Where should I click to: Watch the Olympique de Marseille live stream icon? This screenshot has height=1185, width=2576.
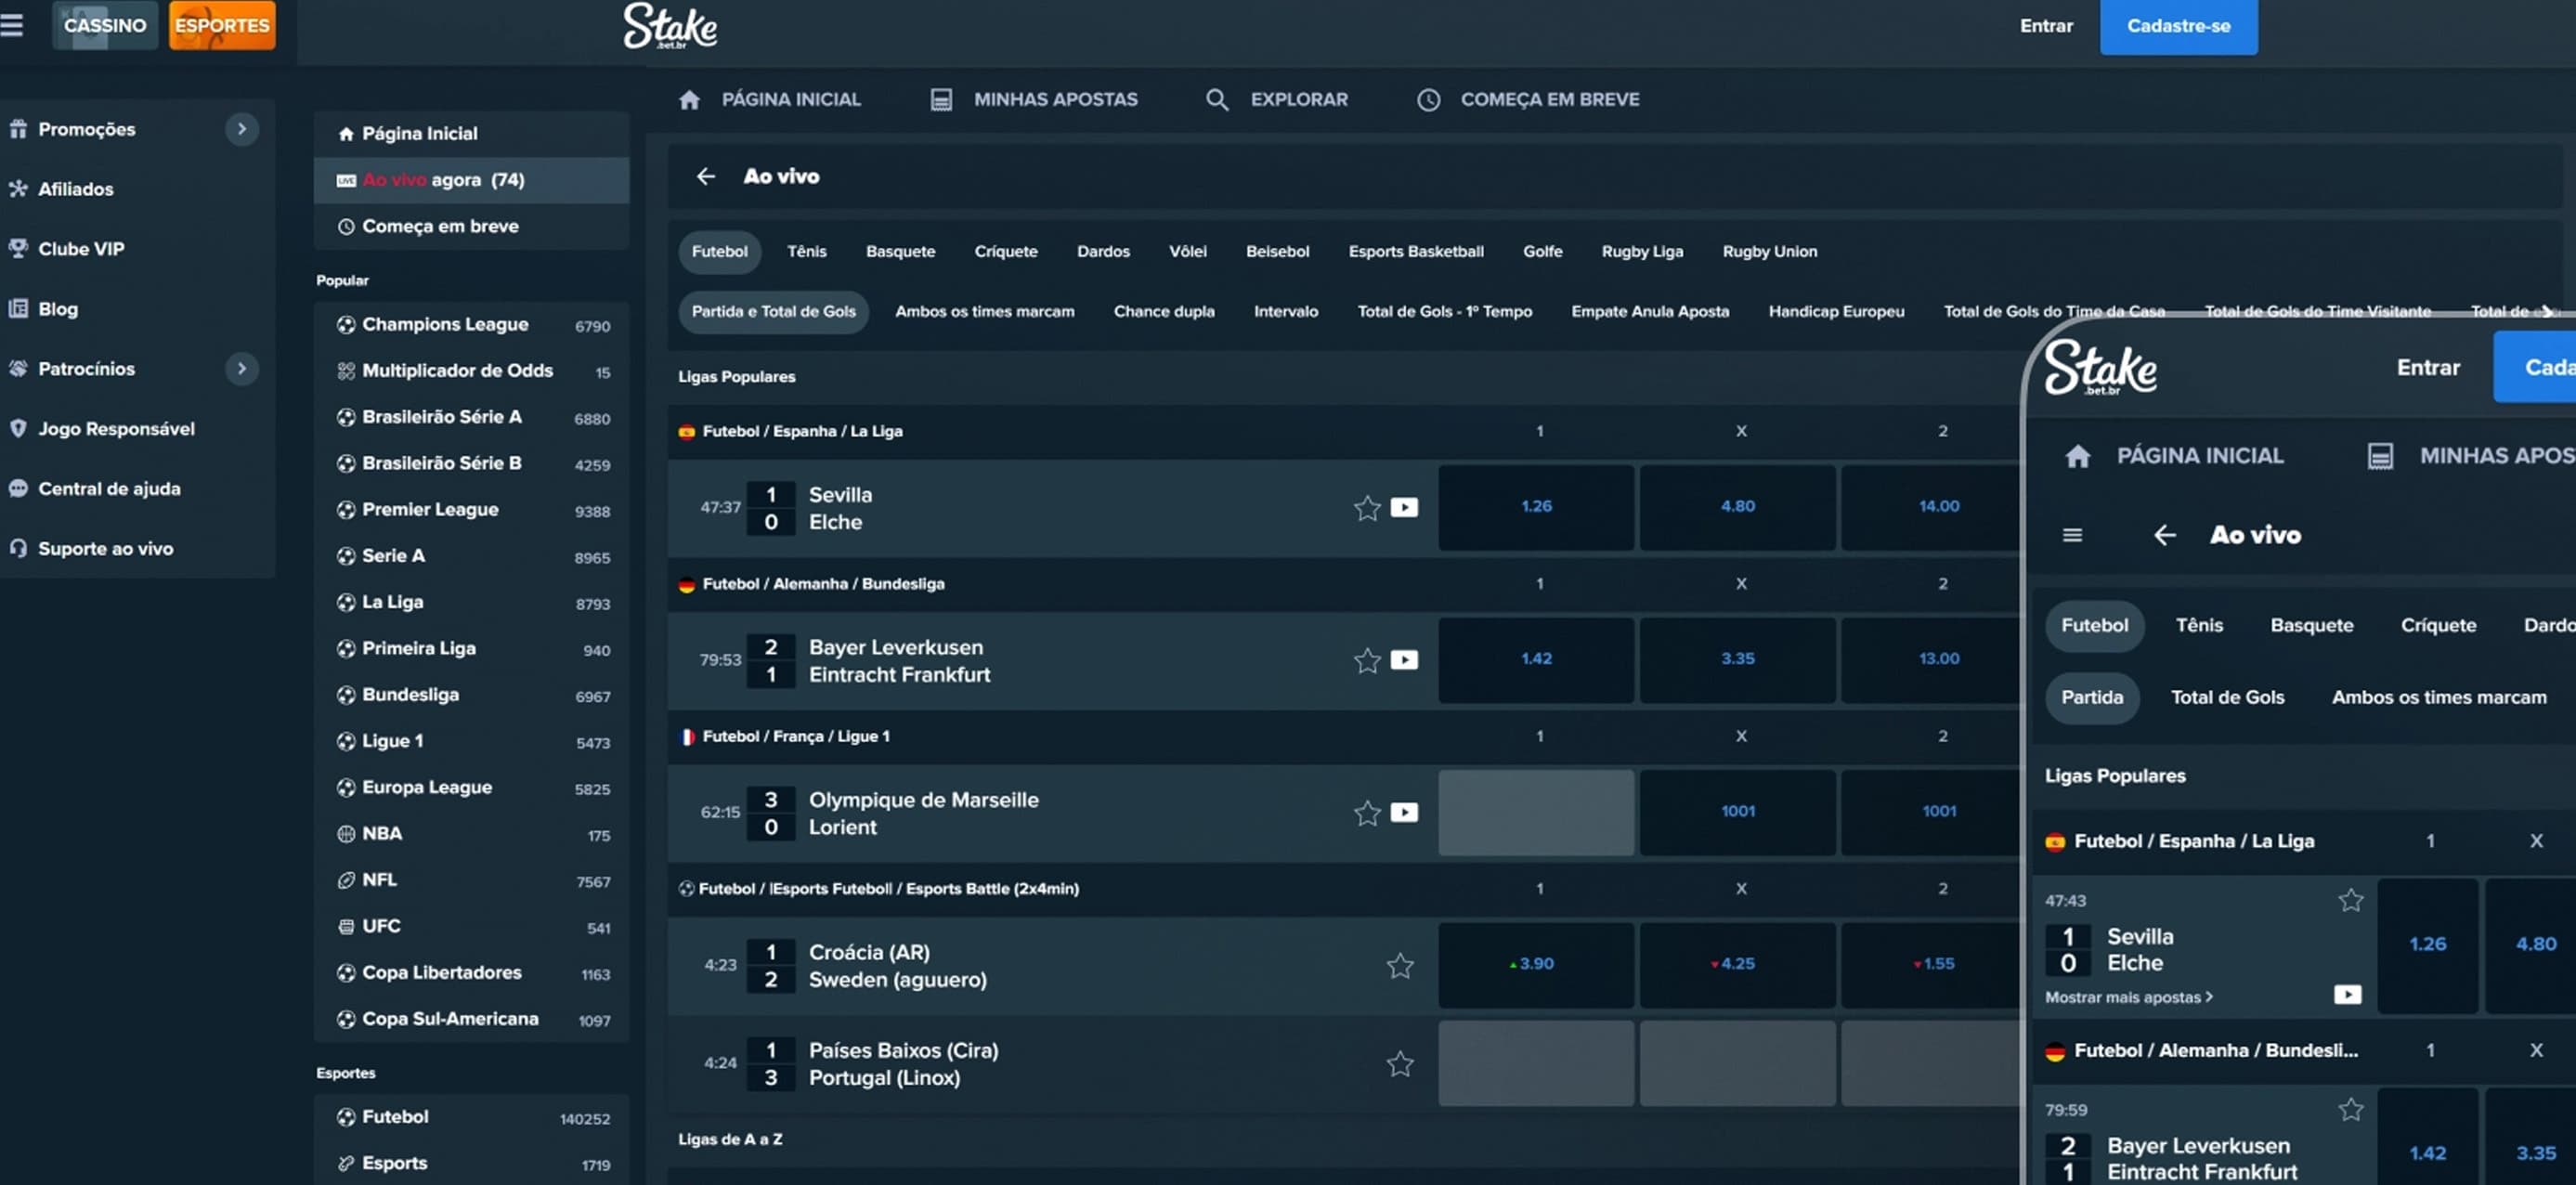pyautogui.click(x=1404, y=813)
